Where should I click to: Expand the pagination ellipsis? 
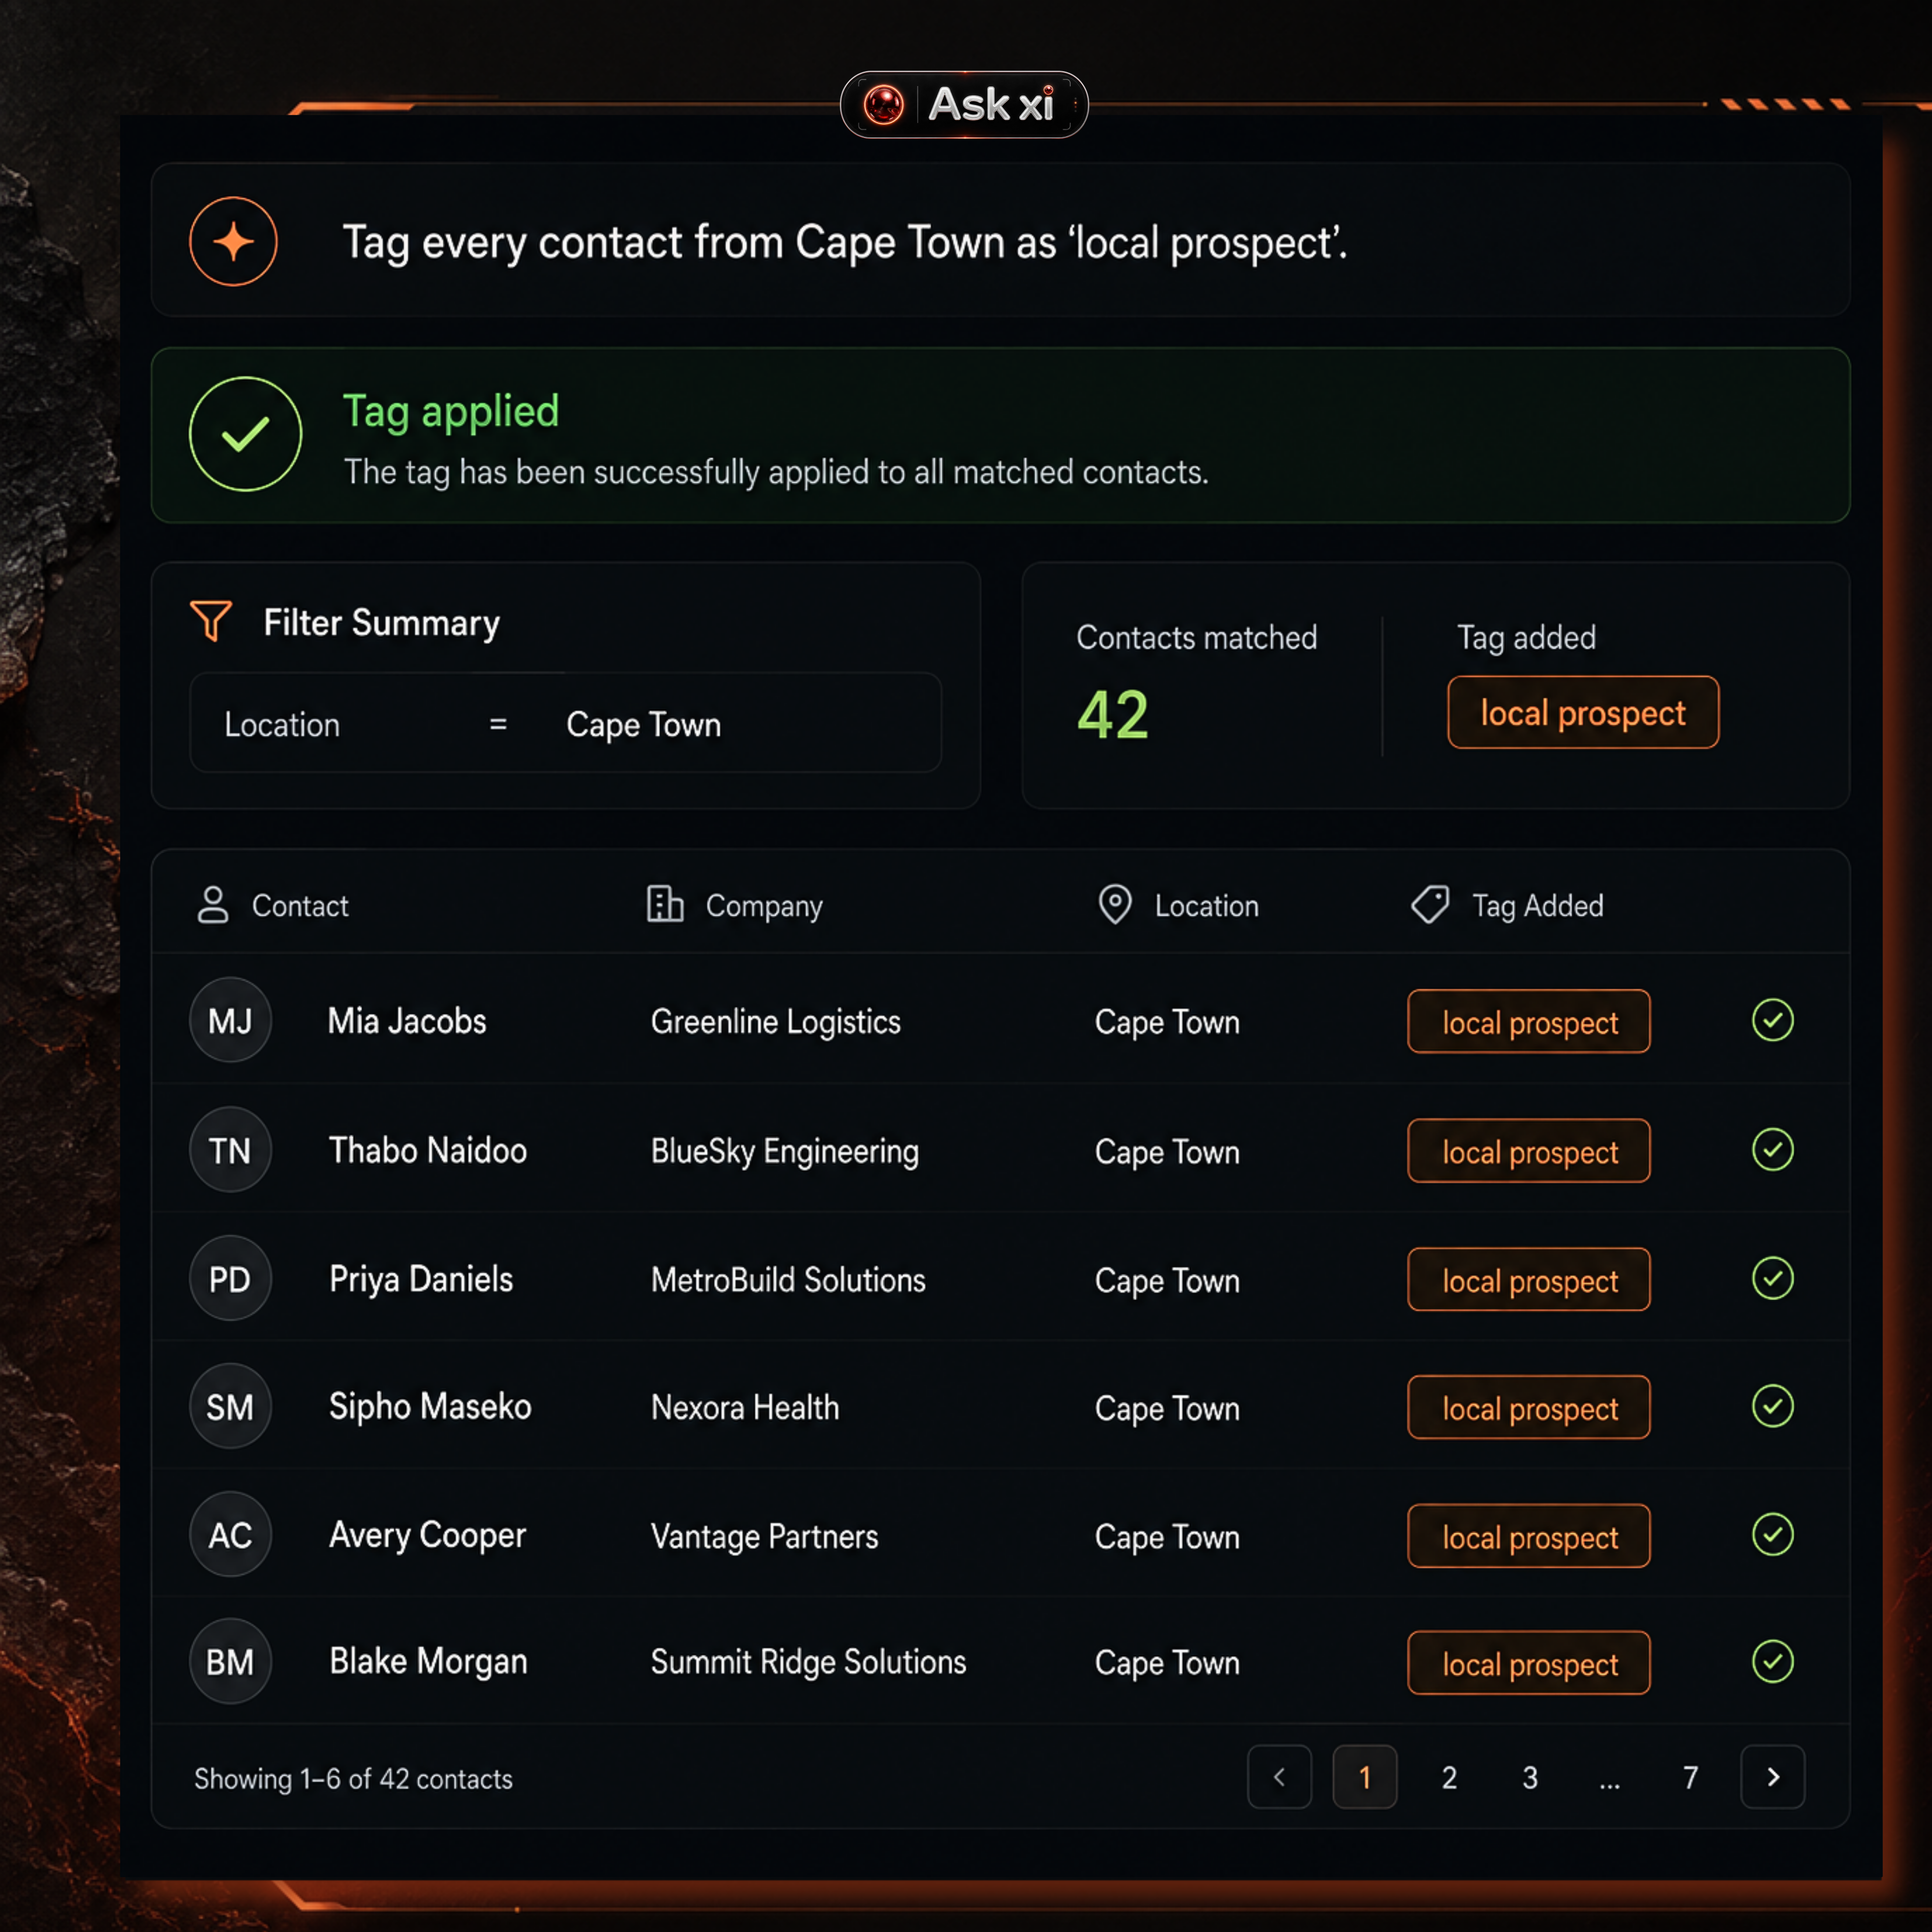(x=1609, y=1778)
